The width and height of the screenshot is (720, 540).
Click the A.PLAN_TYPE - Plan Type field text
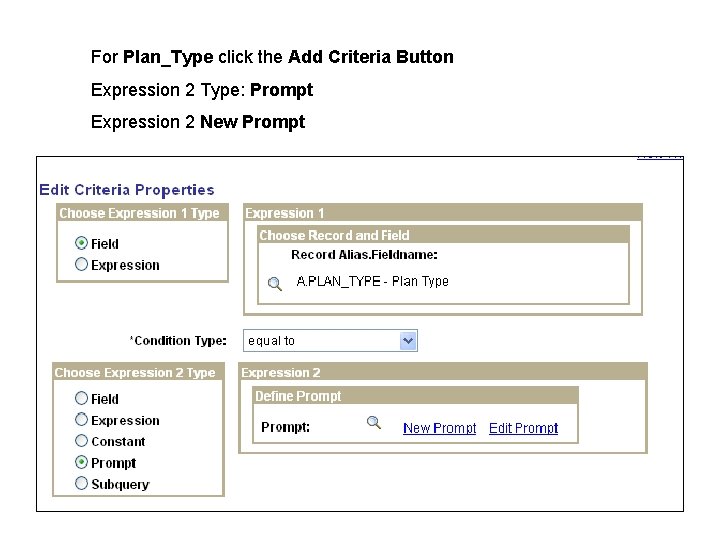(373, 282)
